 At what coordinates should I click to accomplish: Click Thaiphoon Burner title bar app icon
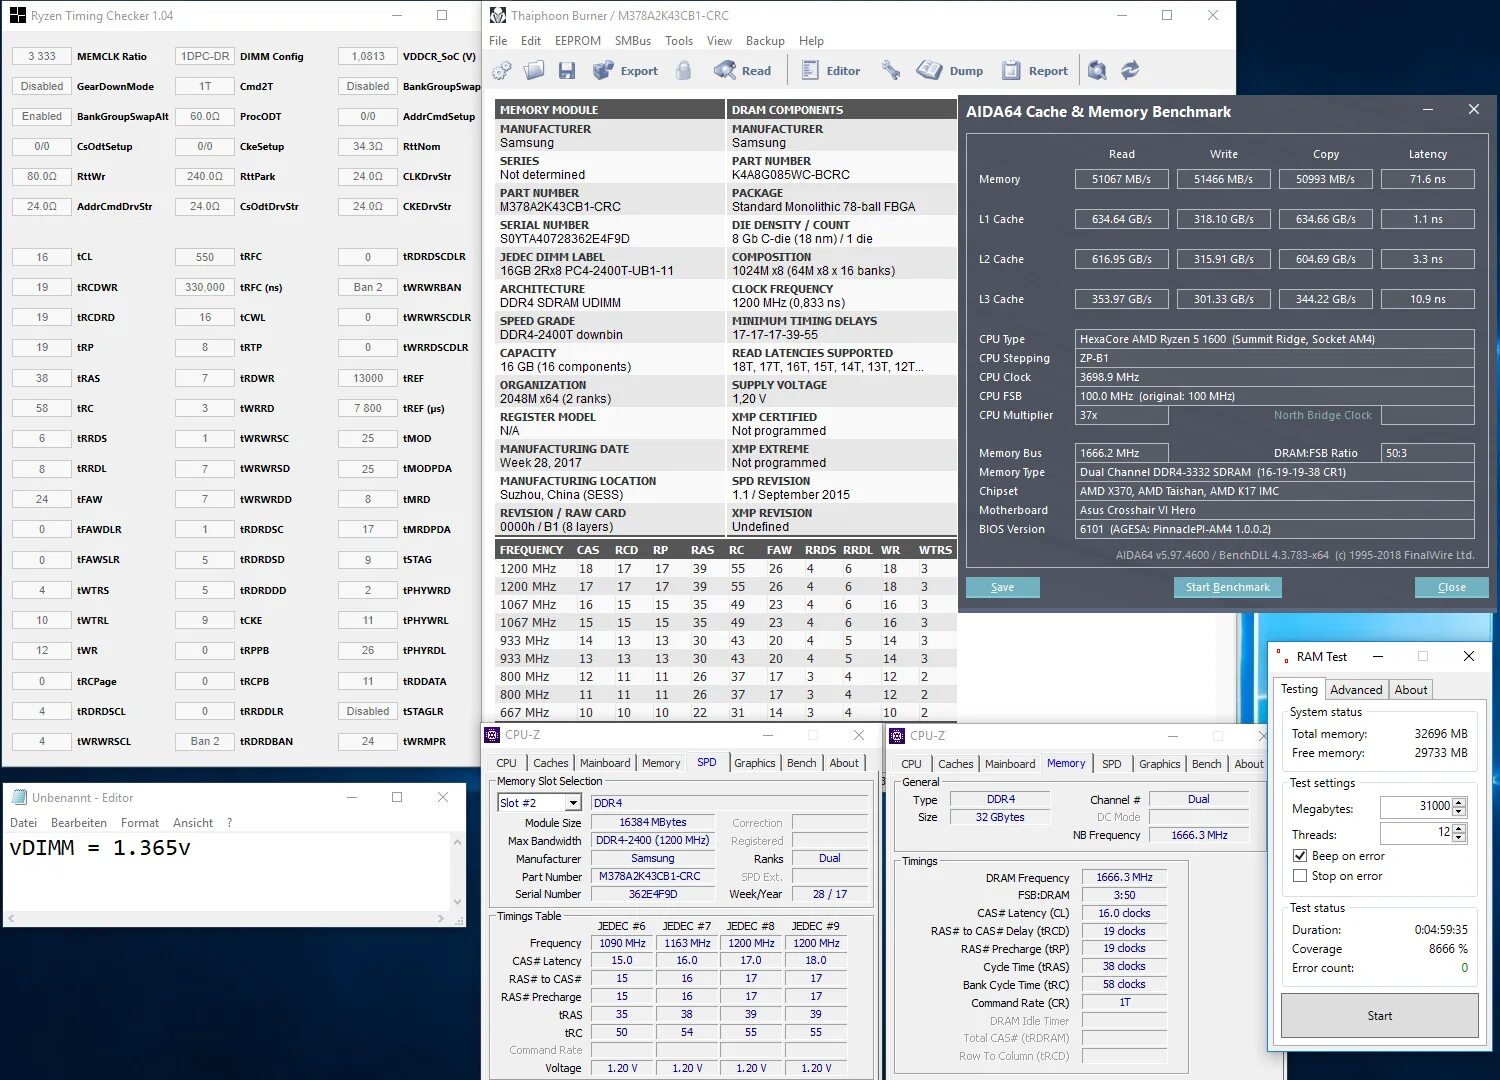click(x=499, y=15)
